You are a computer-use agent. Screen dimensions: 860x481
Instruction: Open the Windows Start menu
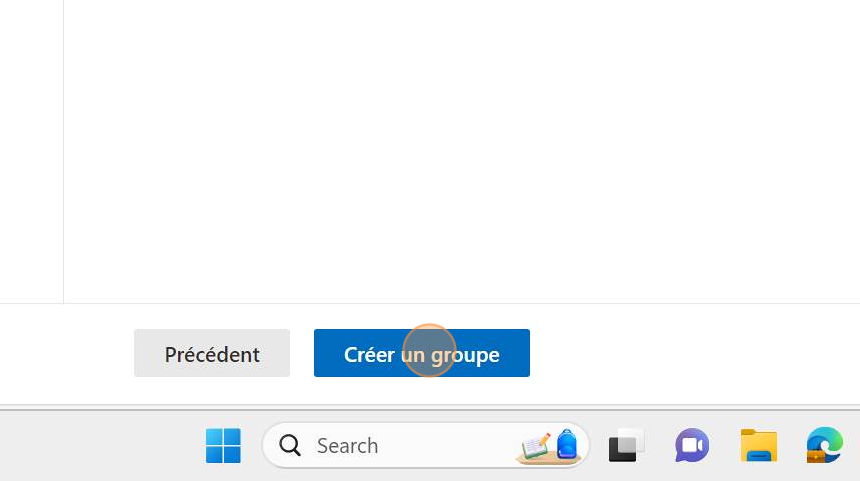tap(223, 445)
